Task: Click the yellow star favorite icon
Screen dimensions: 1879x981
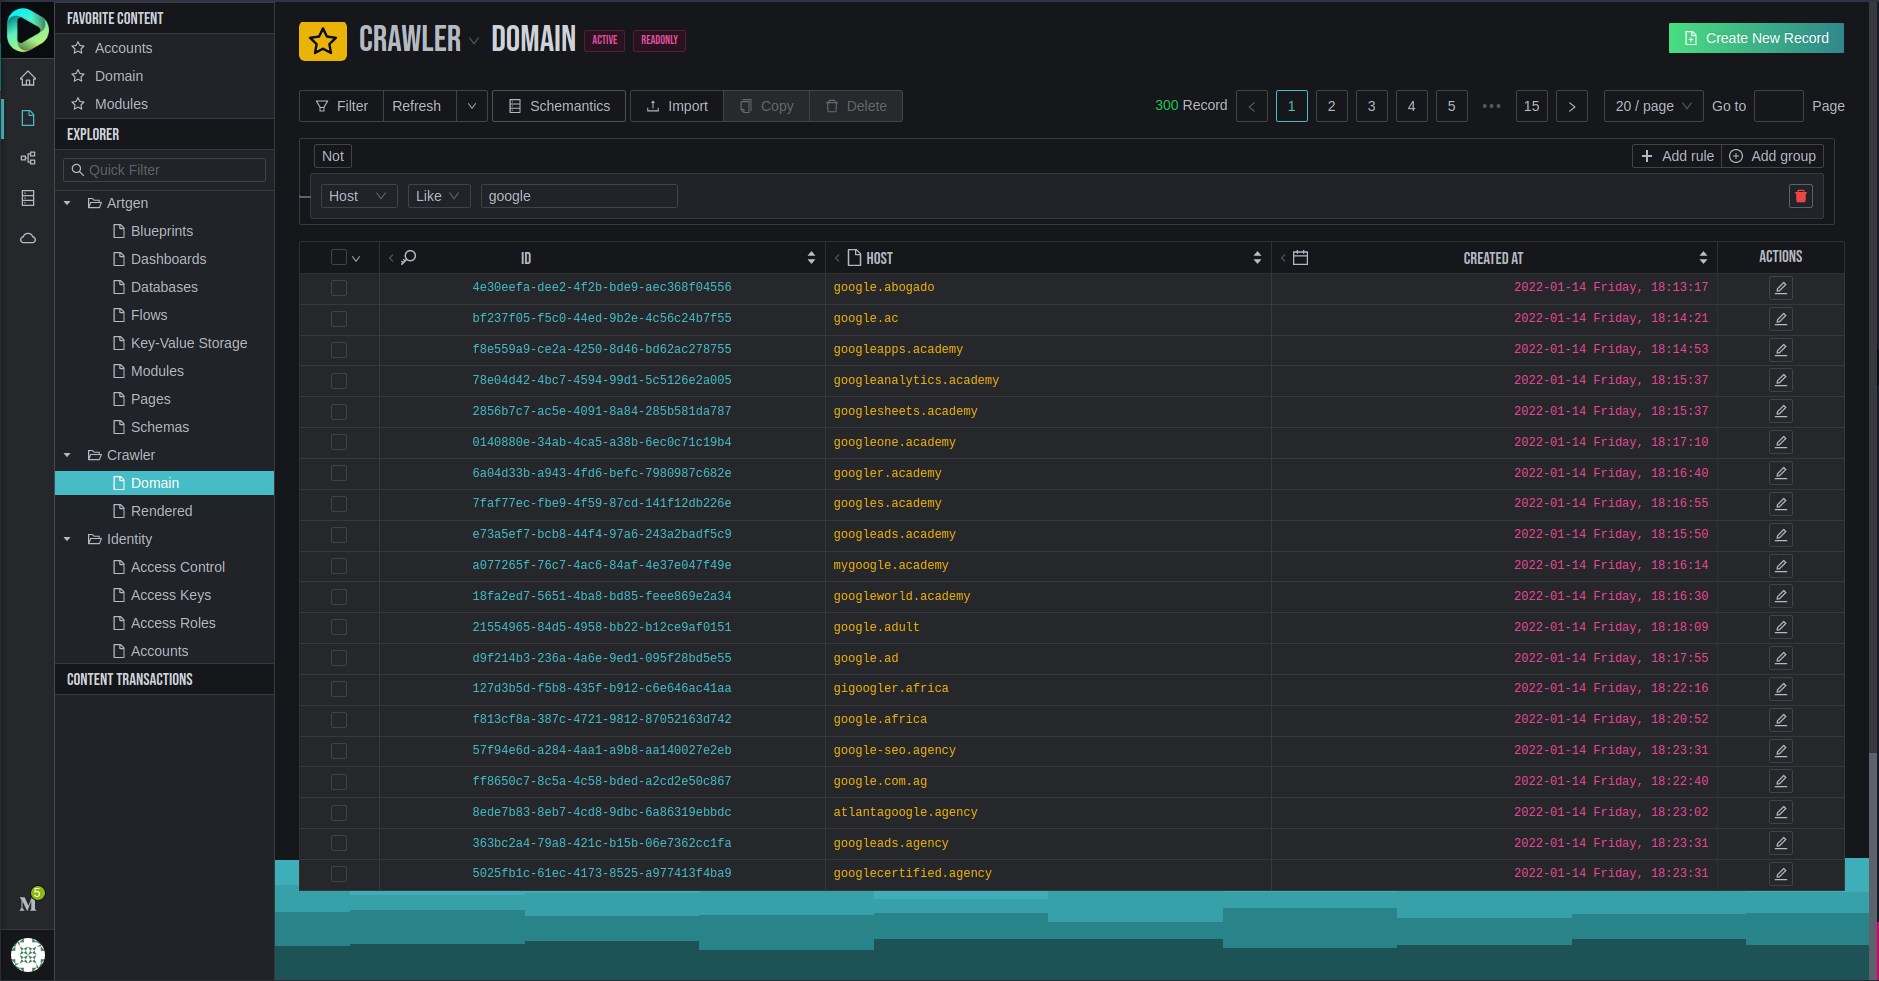Action: coord(322,41)
